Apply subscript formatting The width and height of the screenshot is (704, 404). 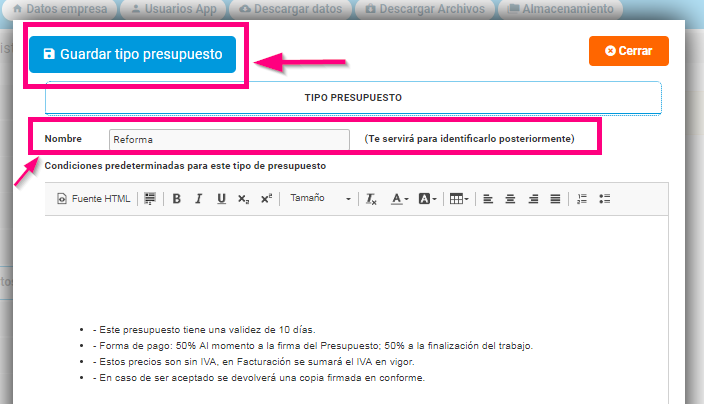coord(243,199)
